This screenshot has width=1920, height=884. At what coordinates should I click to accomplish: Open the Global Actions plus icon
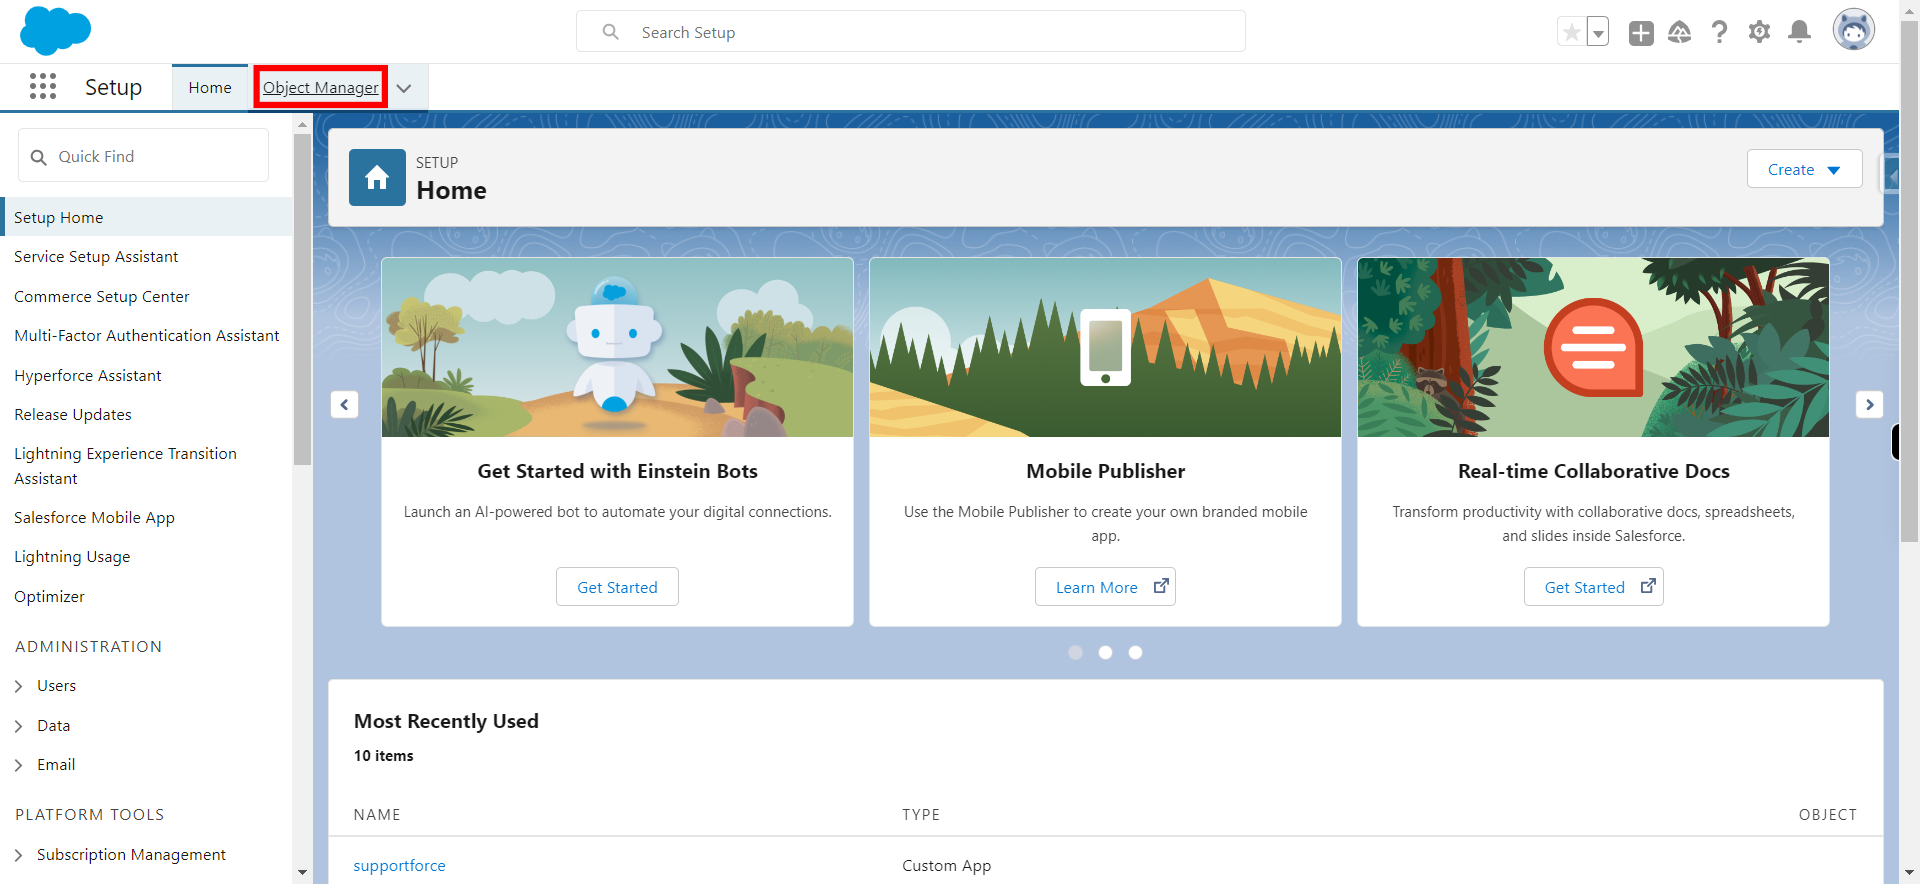pyautogui.click(x=1641, y=33)
